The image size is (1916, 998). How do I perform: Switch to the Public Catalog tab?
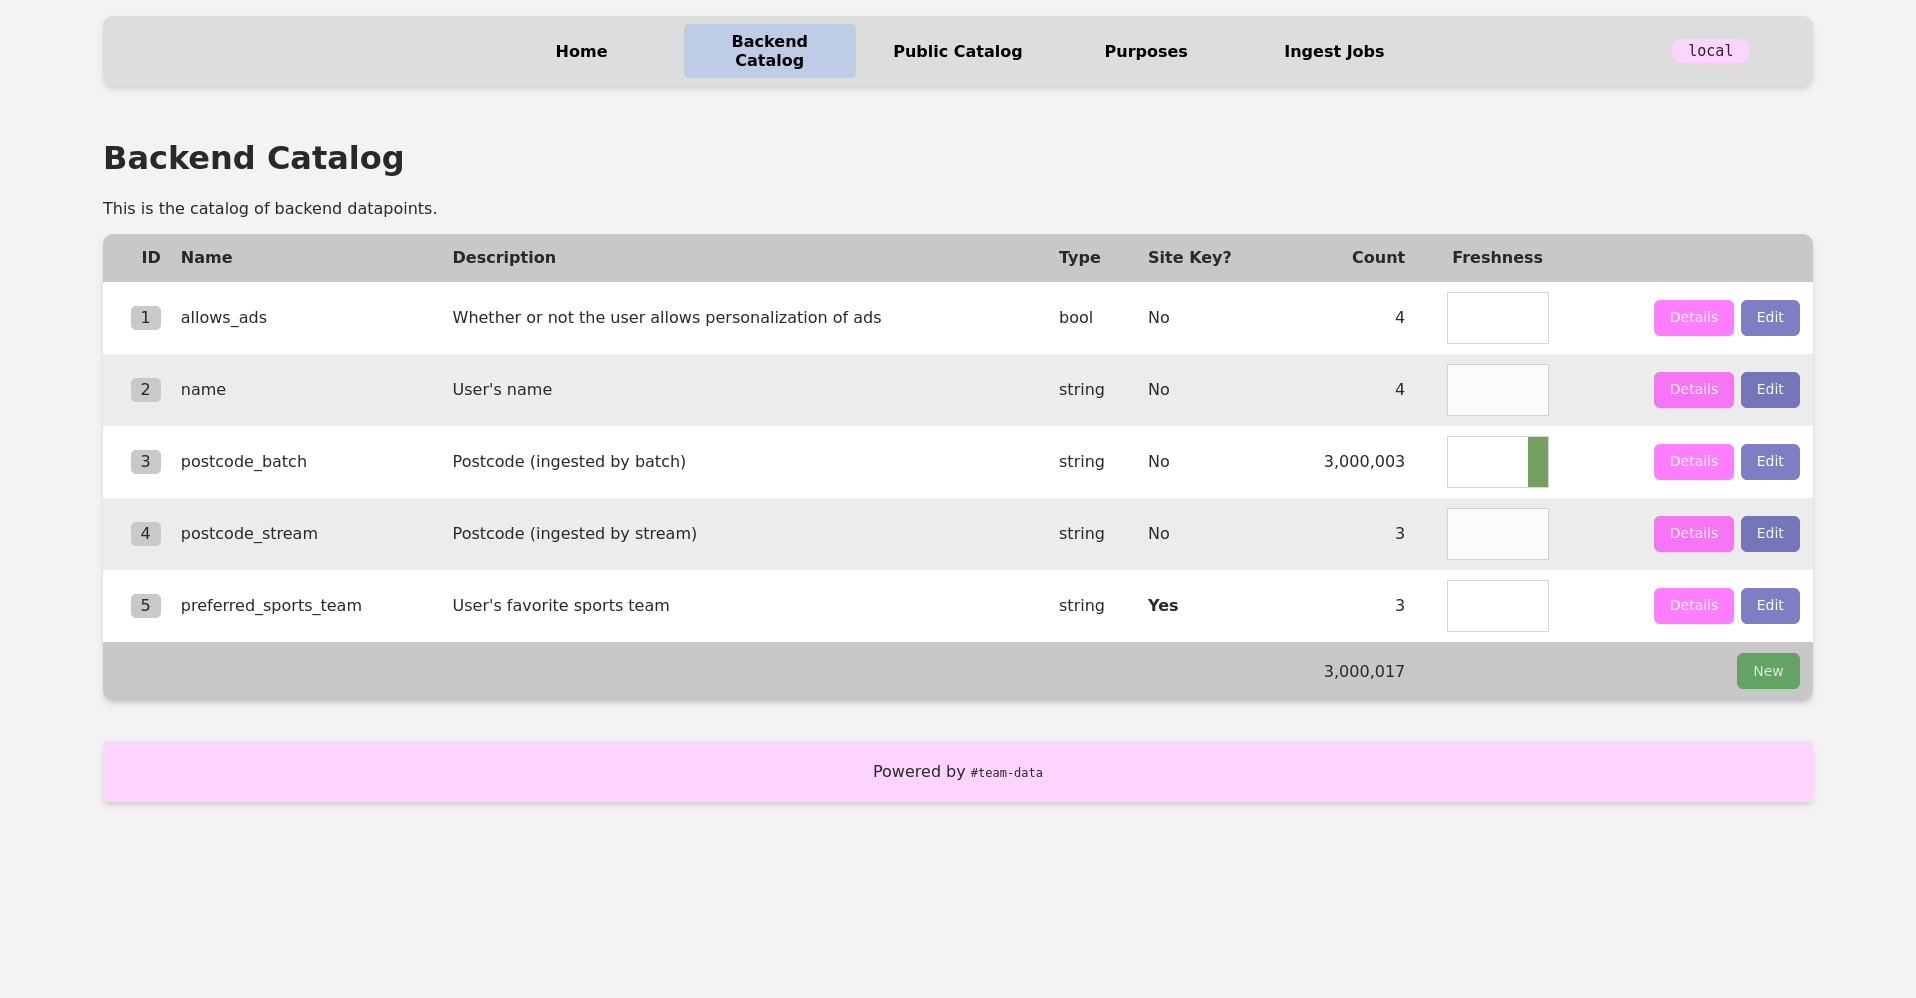point(957,51)
